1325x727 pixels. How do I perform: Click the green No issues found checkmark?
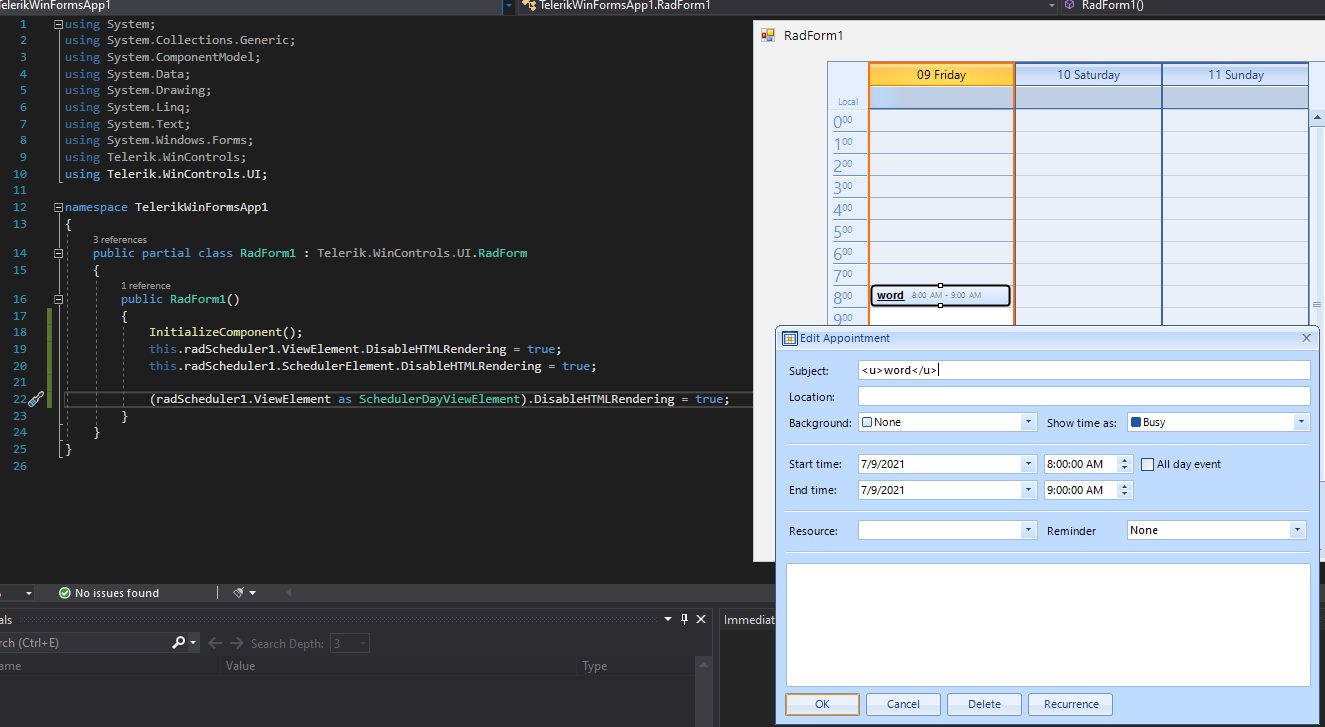click(x=65, y=593)
